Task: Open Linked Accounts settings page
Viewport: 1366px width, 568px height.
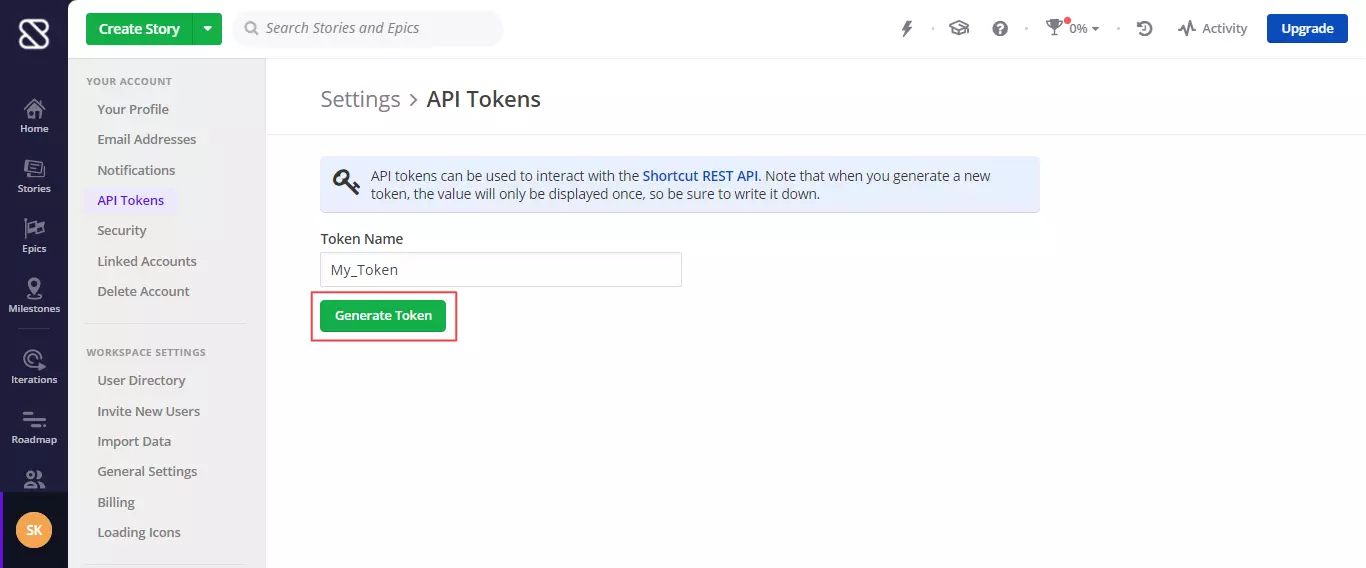Action: coord(147,261)
